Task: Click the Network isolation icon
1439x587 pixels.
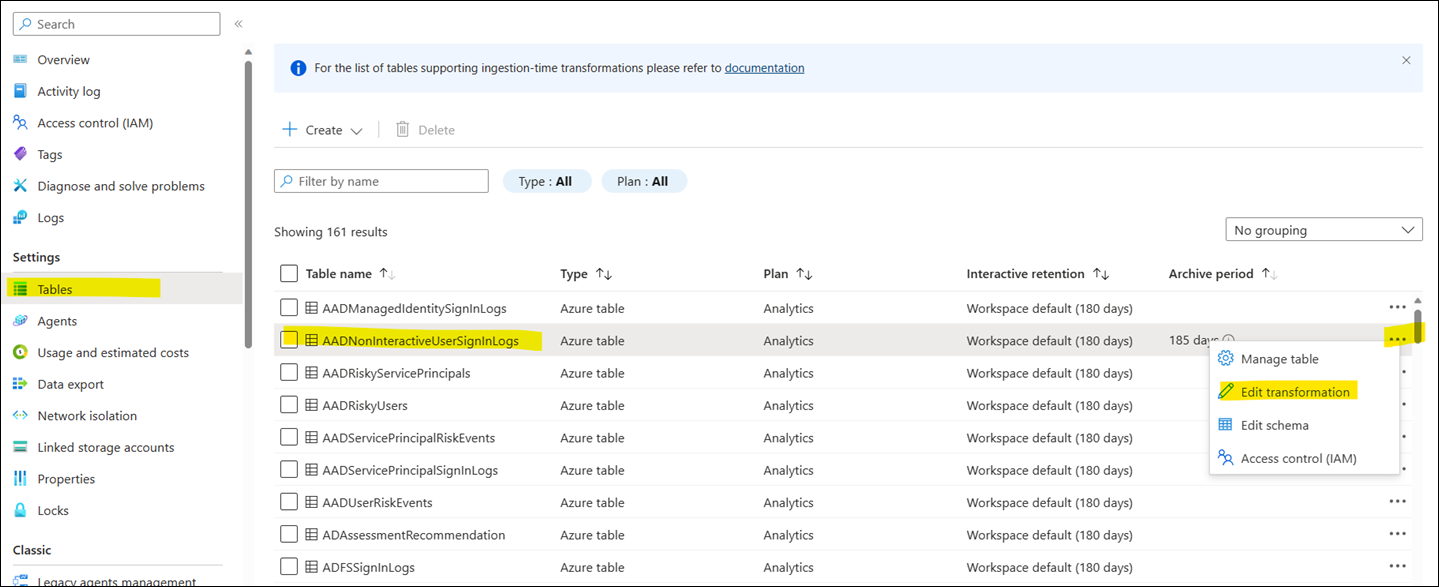Action: click(20, 415)
